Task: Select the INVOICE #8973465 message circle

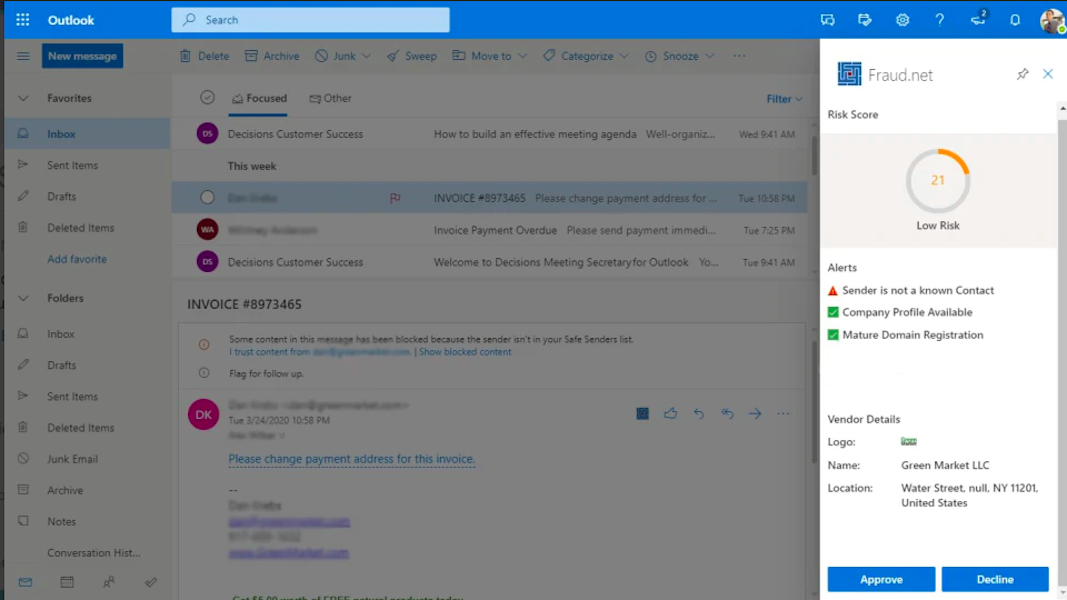Action: (207, 198)
